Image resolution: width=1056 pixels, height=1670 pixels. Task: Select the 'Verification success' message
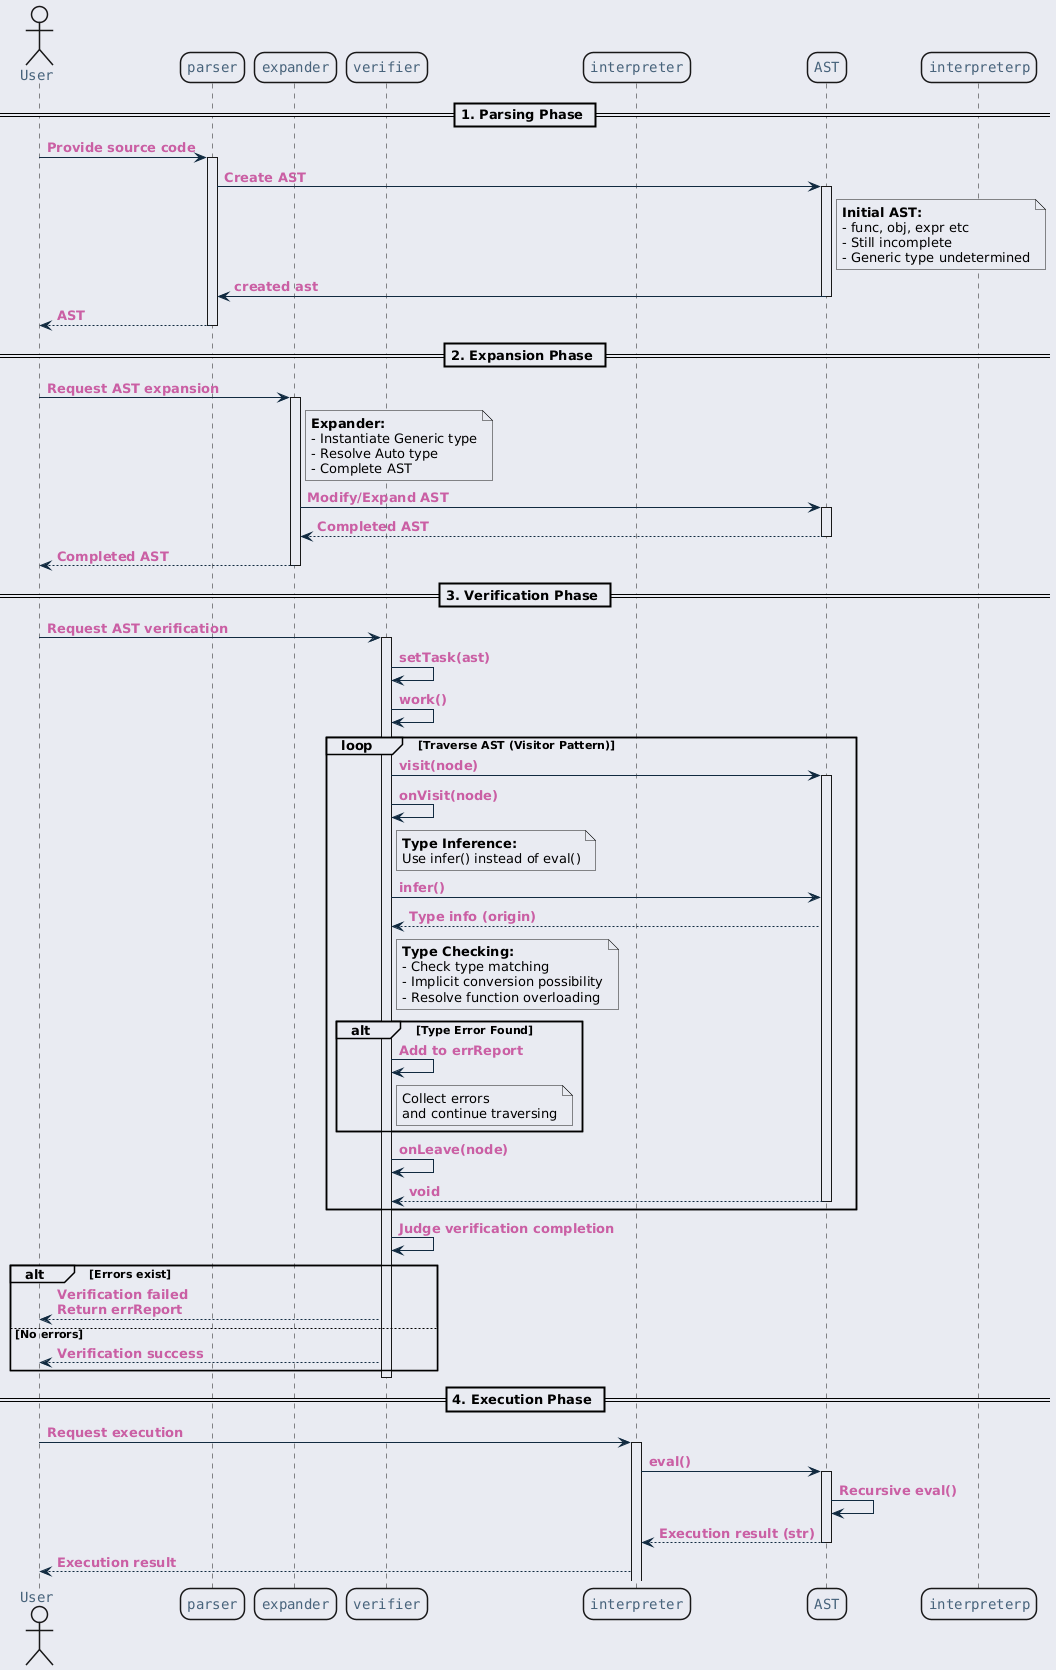130,1354
